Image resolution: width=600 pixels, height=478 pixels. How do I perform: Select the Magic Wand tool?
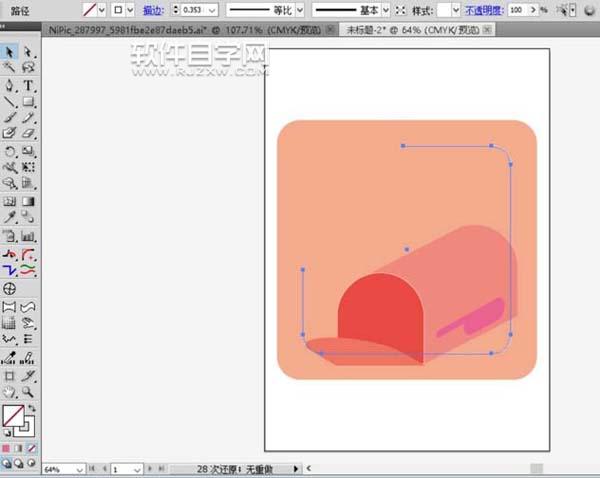point(9,68)
